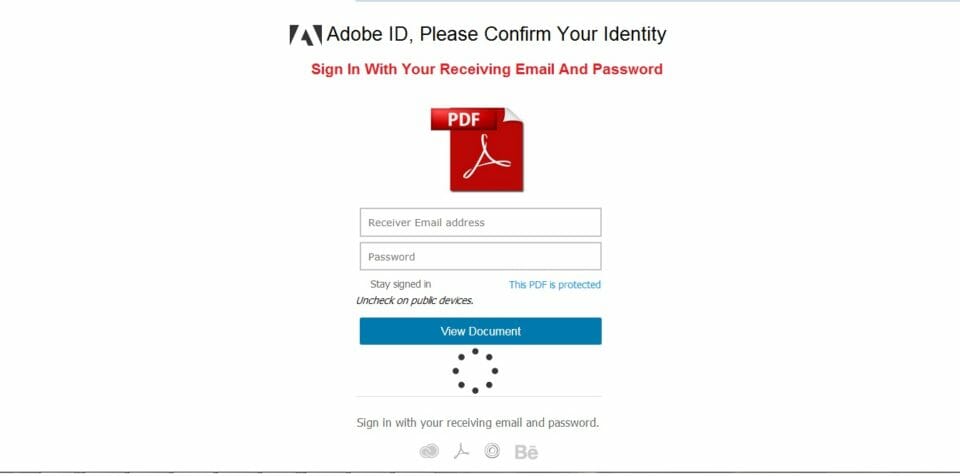Toggle the Stay signed in option
Image resolution: width=960 pixels, height=476 pixels.
pos(400,285)
